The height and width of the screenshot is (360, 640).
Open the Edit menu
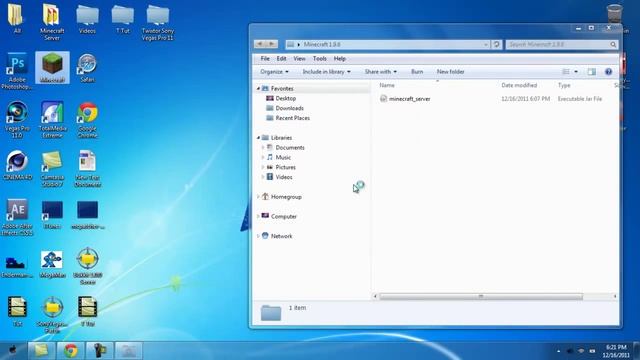click(281, 59)
